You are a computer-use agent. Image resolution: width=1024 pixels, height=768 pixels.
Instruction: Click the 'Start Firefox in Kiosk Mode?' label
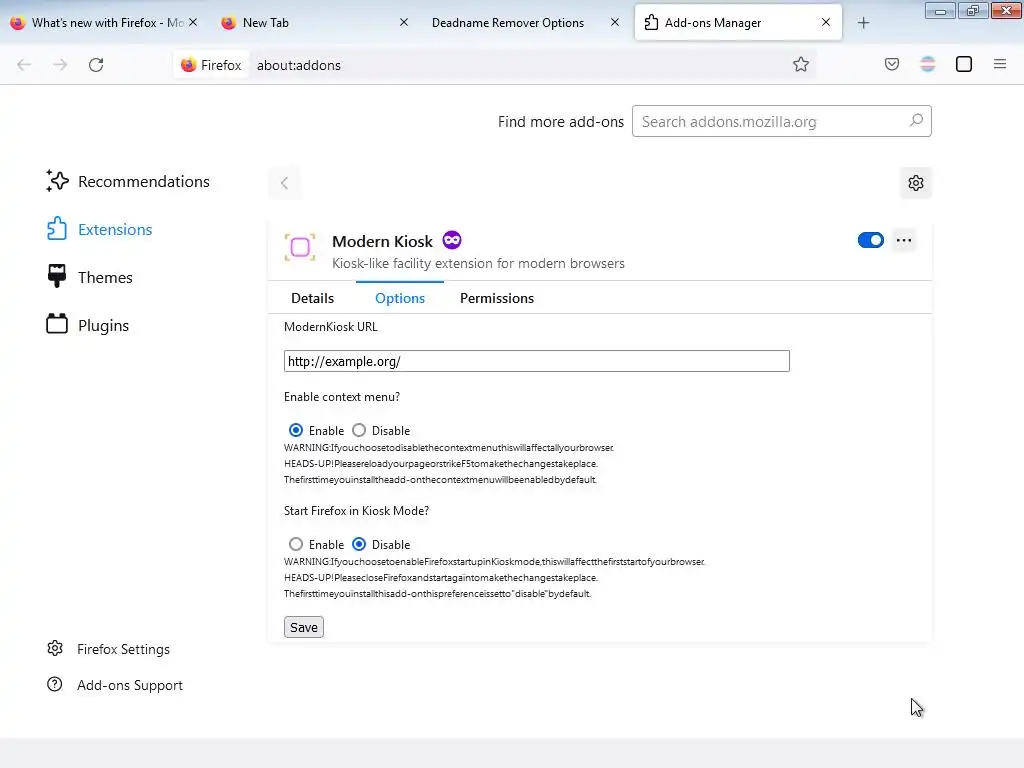356,511
